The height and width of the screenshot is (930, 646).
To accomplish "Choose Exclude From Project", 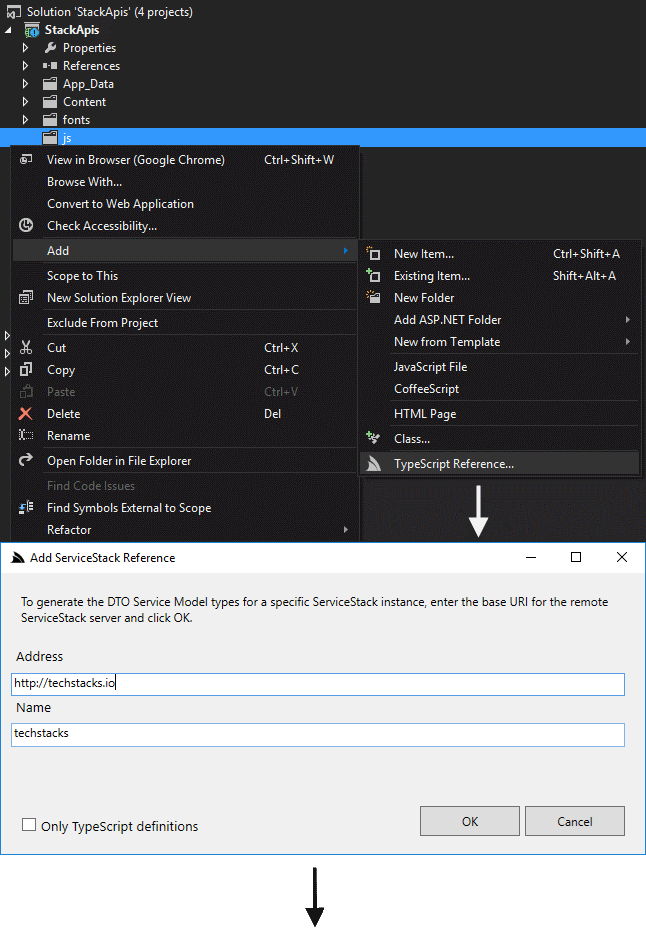I will click(185, 323).
